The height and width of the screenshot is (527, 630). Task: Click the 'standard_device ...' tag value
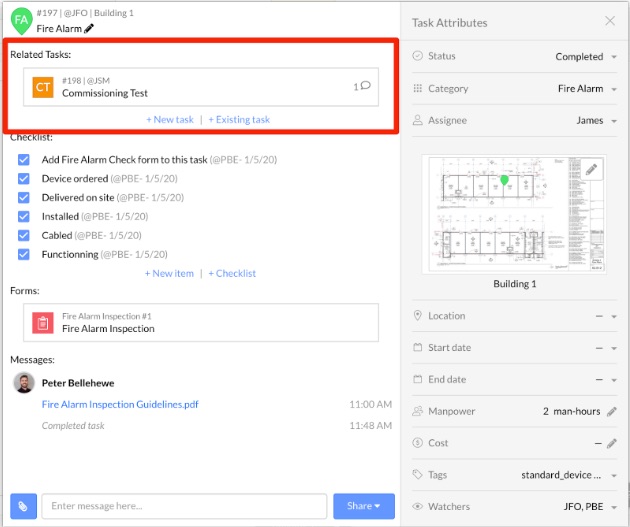(x=561, y=475)
